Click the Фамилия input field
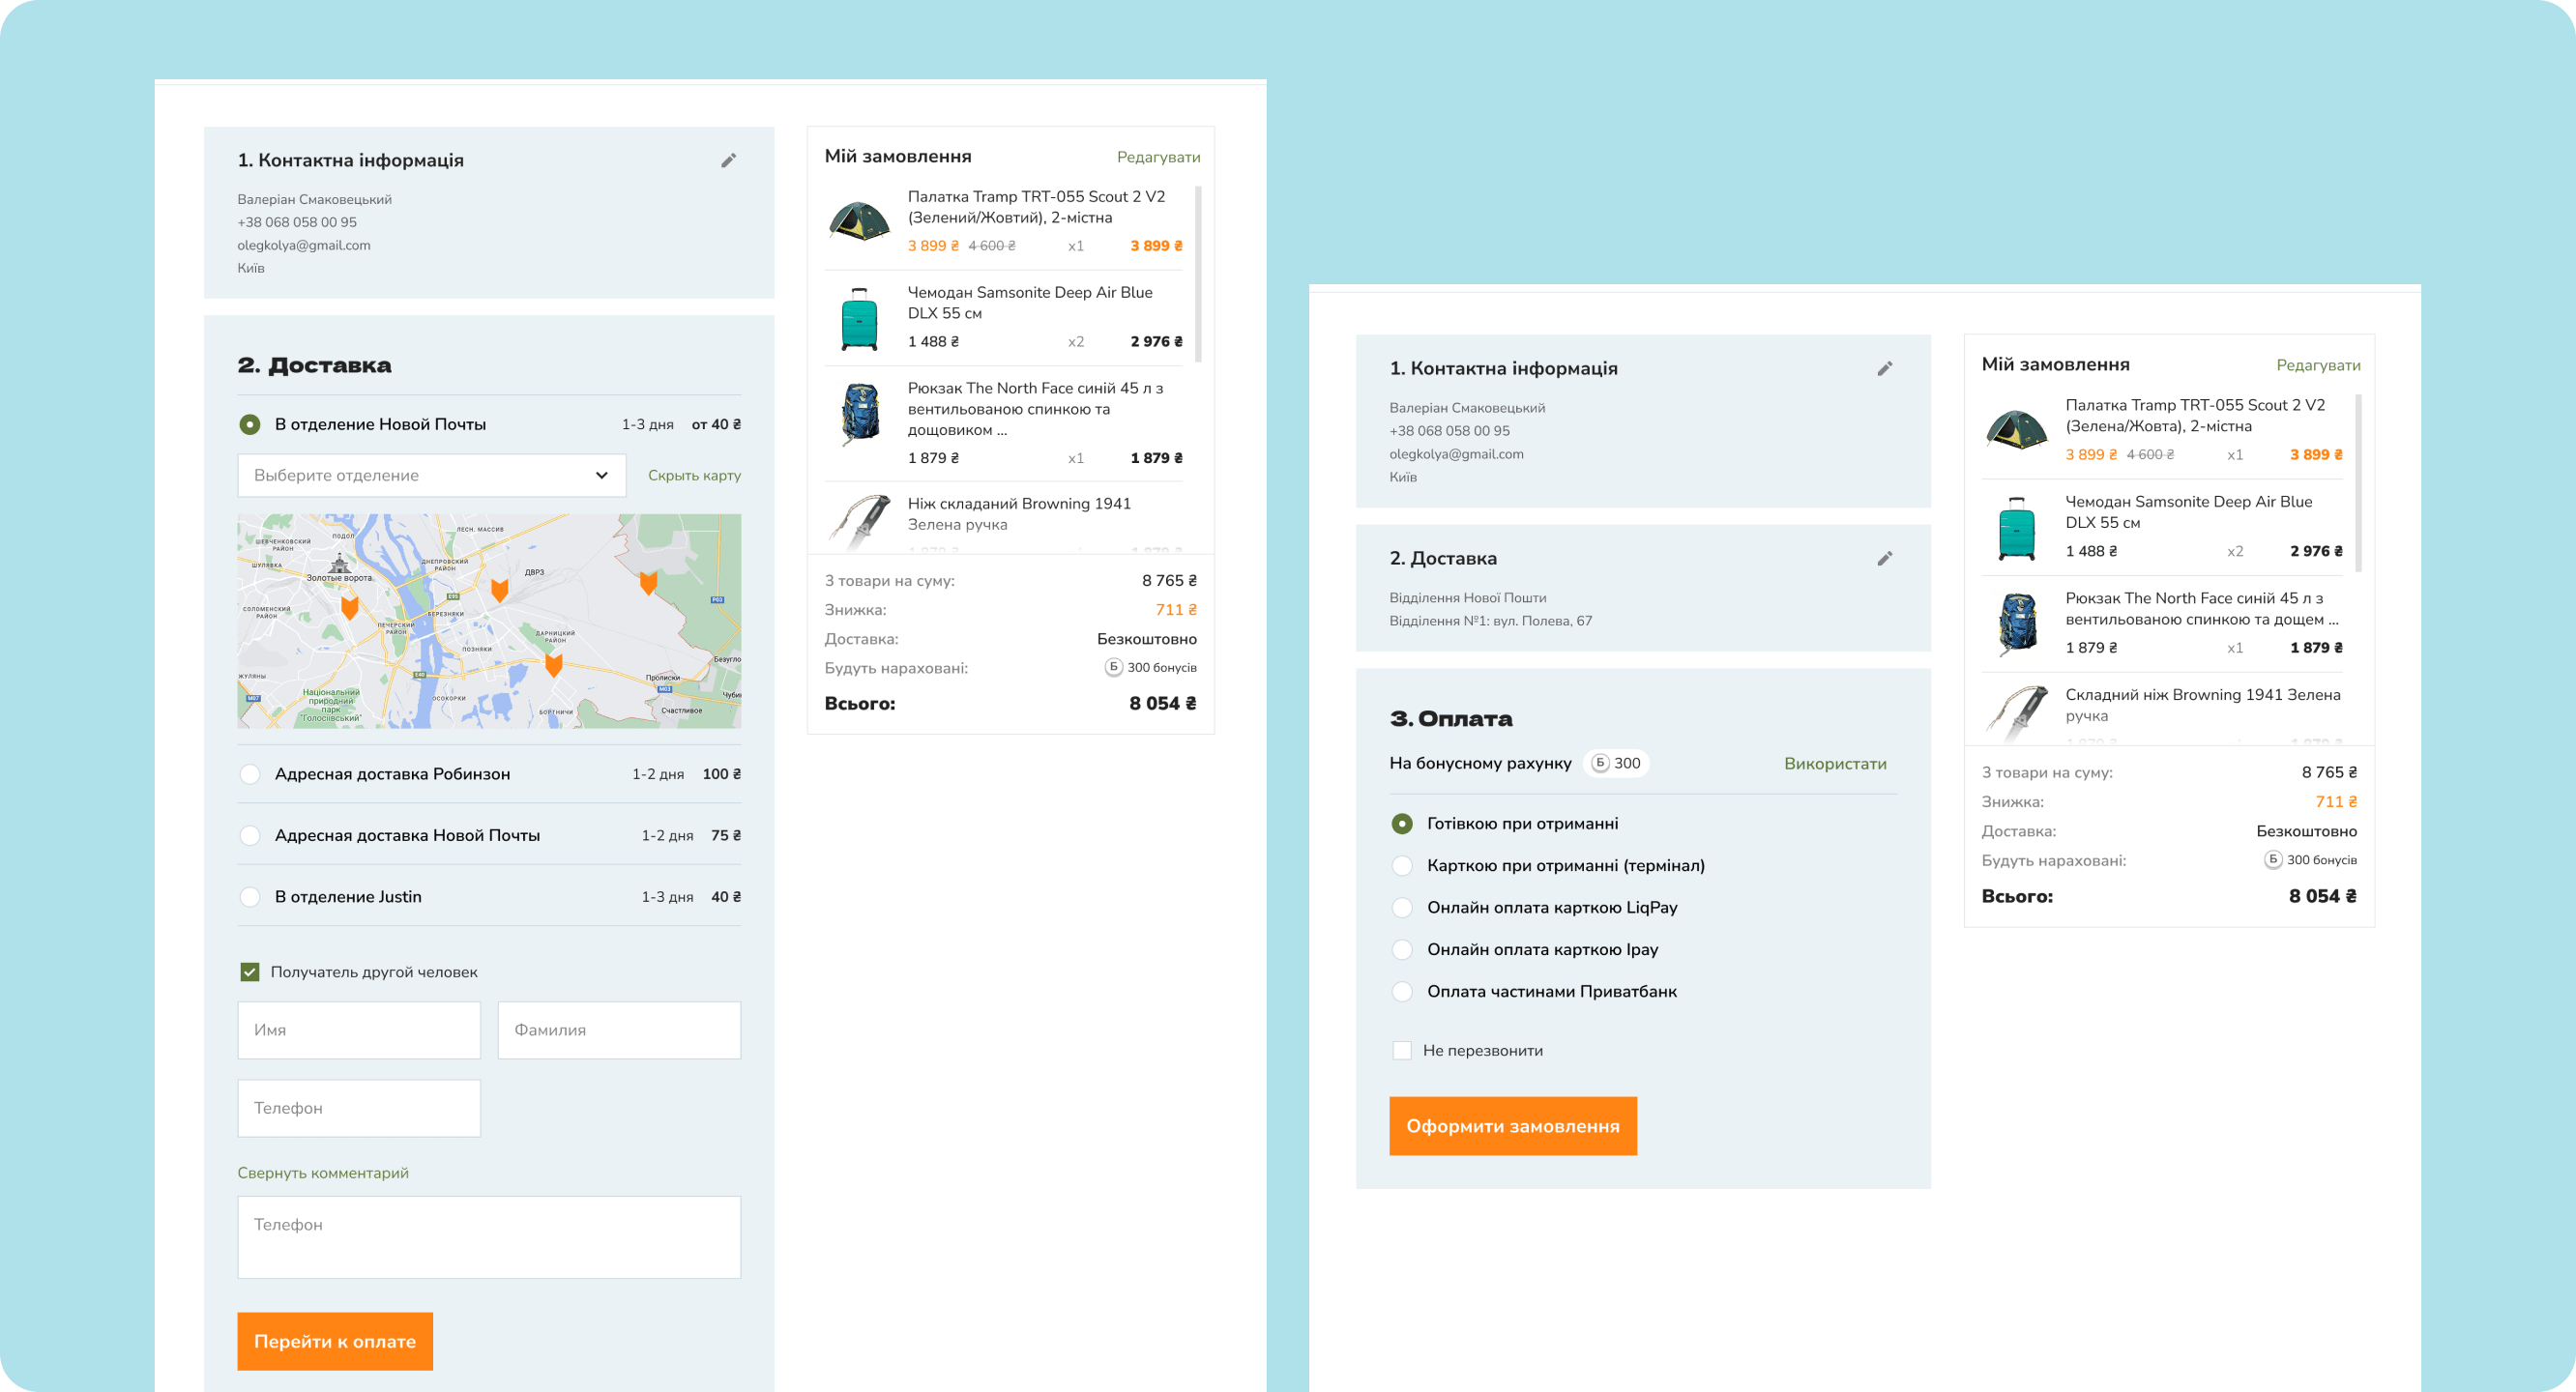Image resolution: width=2576 pixels, height=1392 pixels. [x=619, y=1030]
